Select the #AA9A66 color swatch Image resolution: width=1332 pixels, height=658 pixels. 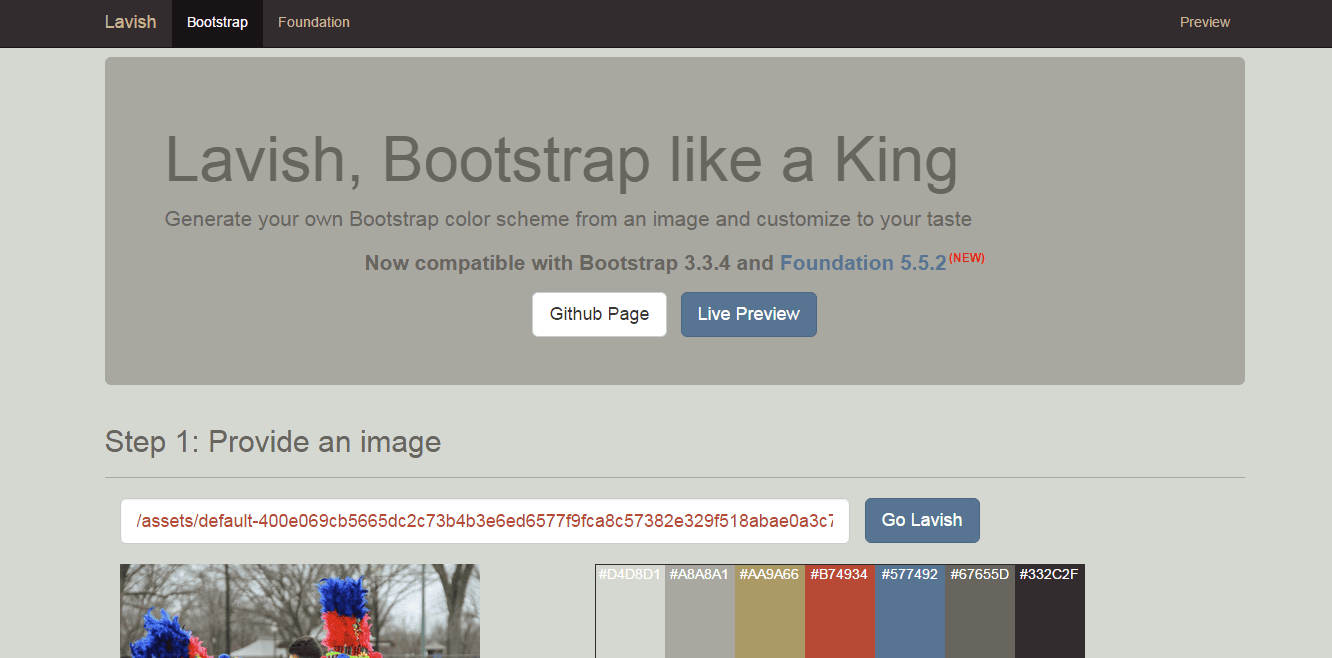[770, 611]
